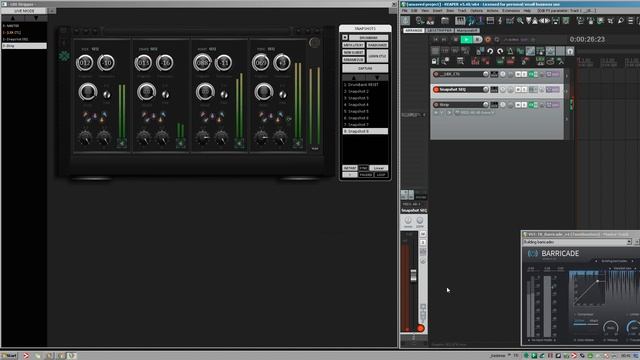640x360 pixels.
Task: Click the timecode display 0:00:26:23
Action: 587,40
